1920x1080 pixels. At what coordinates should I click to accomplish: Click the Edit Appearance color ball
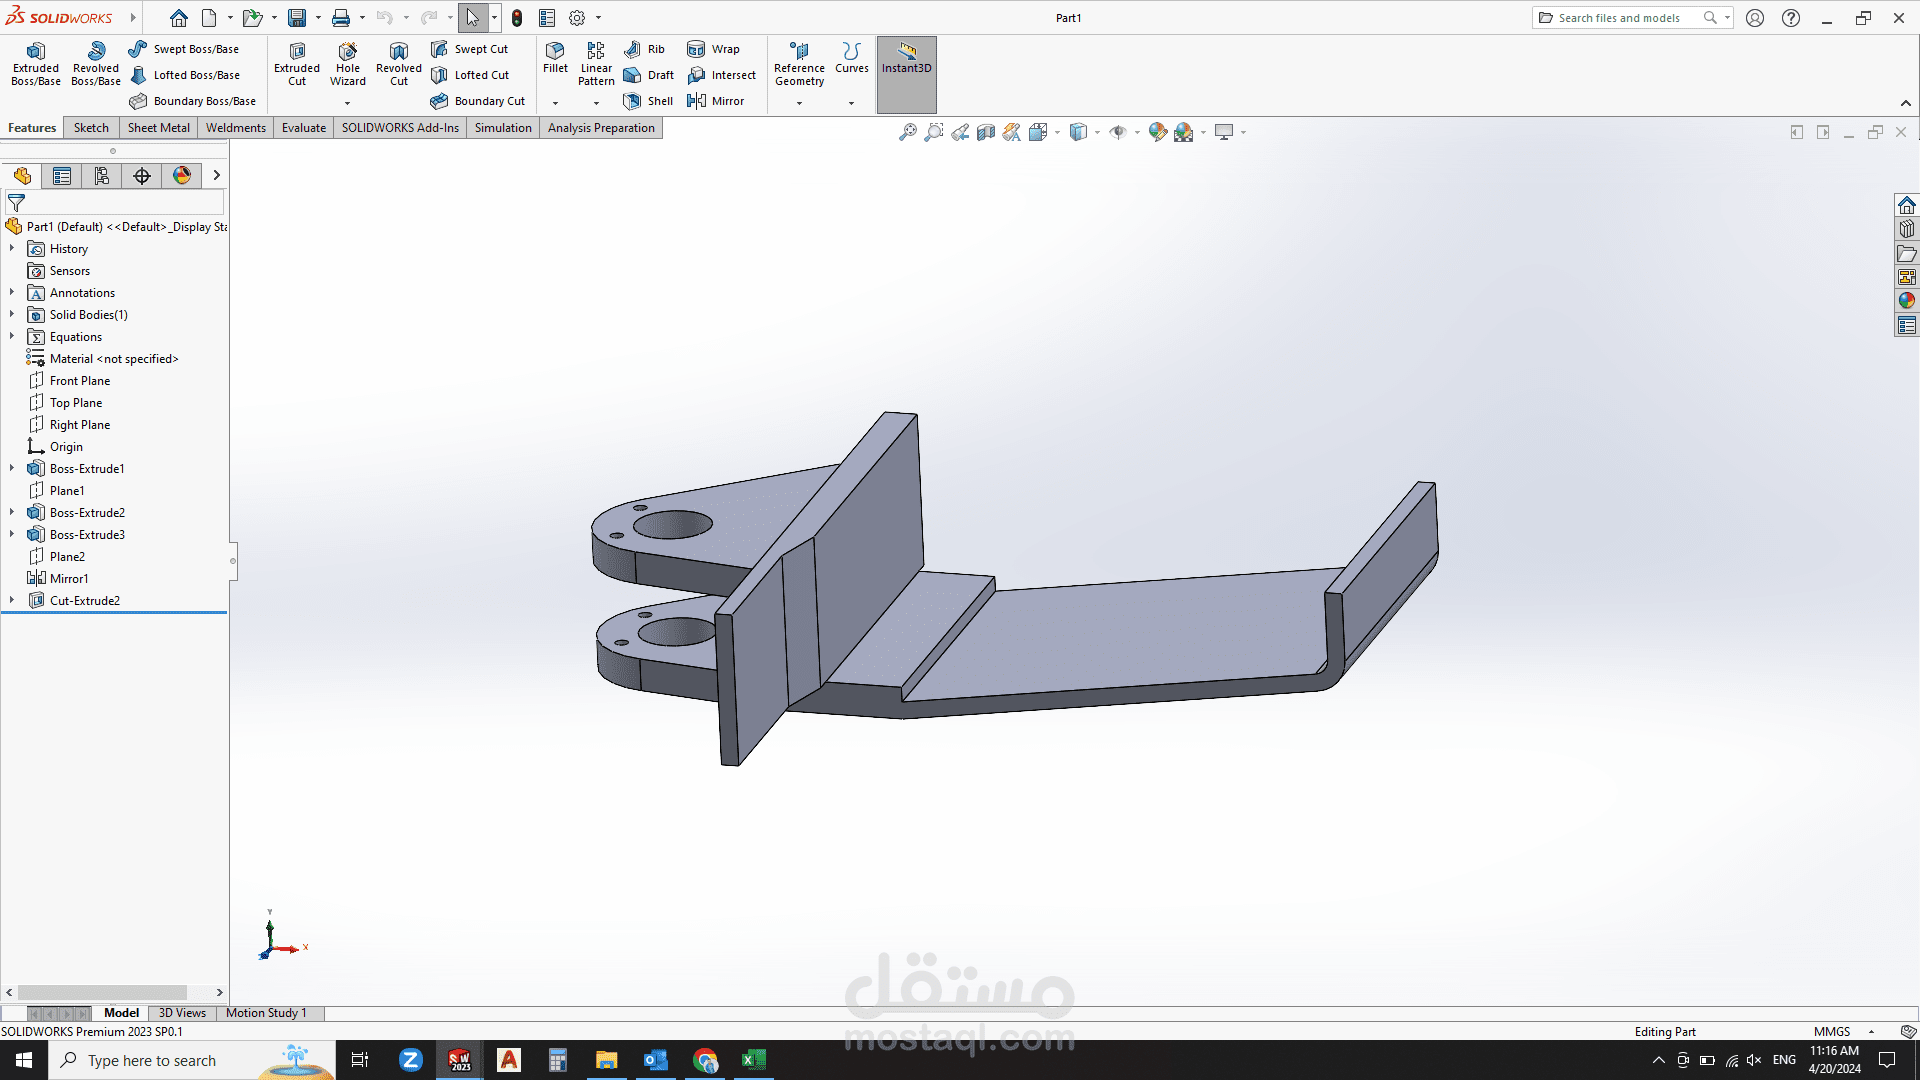click(x=1158, y=132)
